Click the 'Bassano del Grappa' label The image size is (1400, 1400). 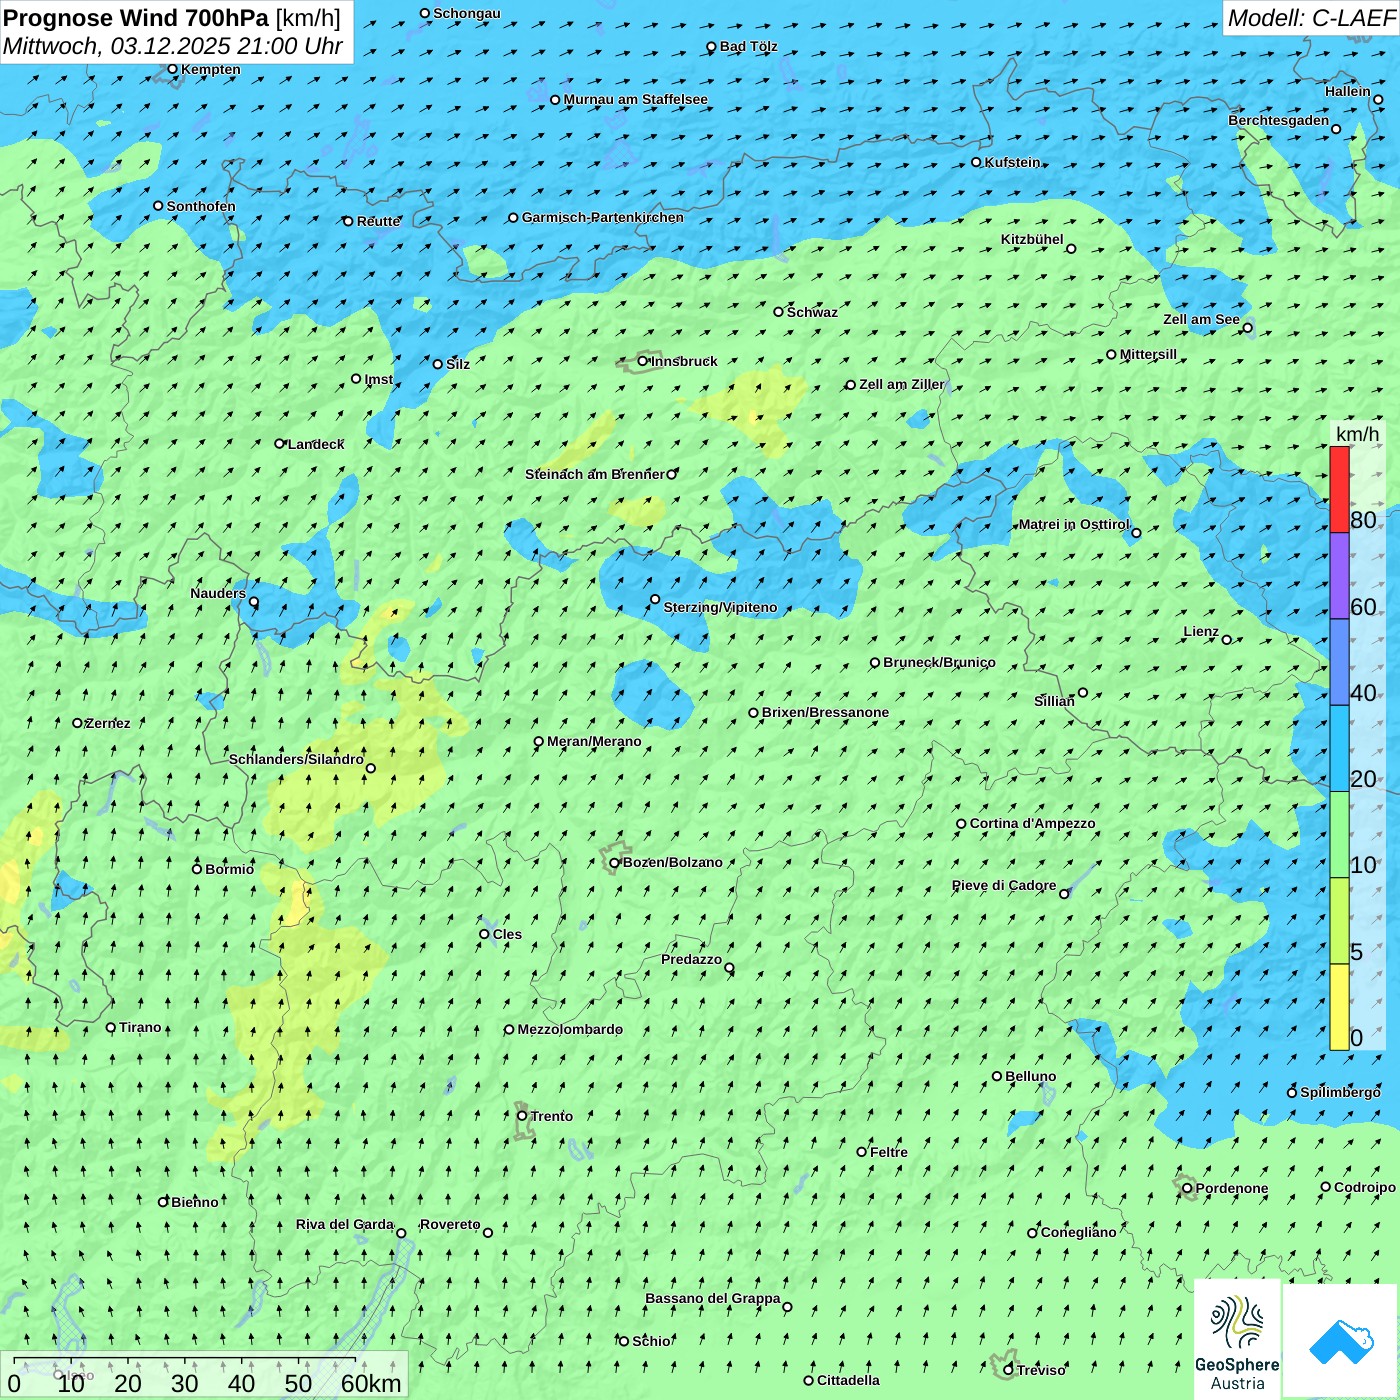click(x=713, y=1298)
